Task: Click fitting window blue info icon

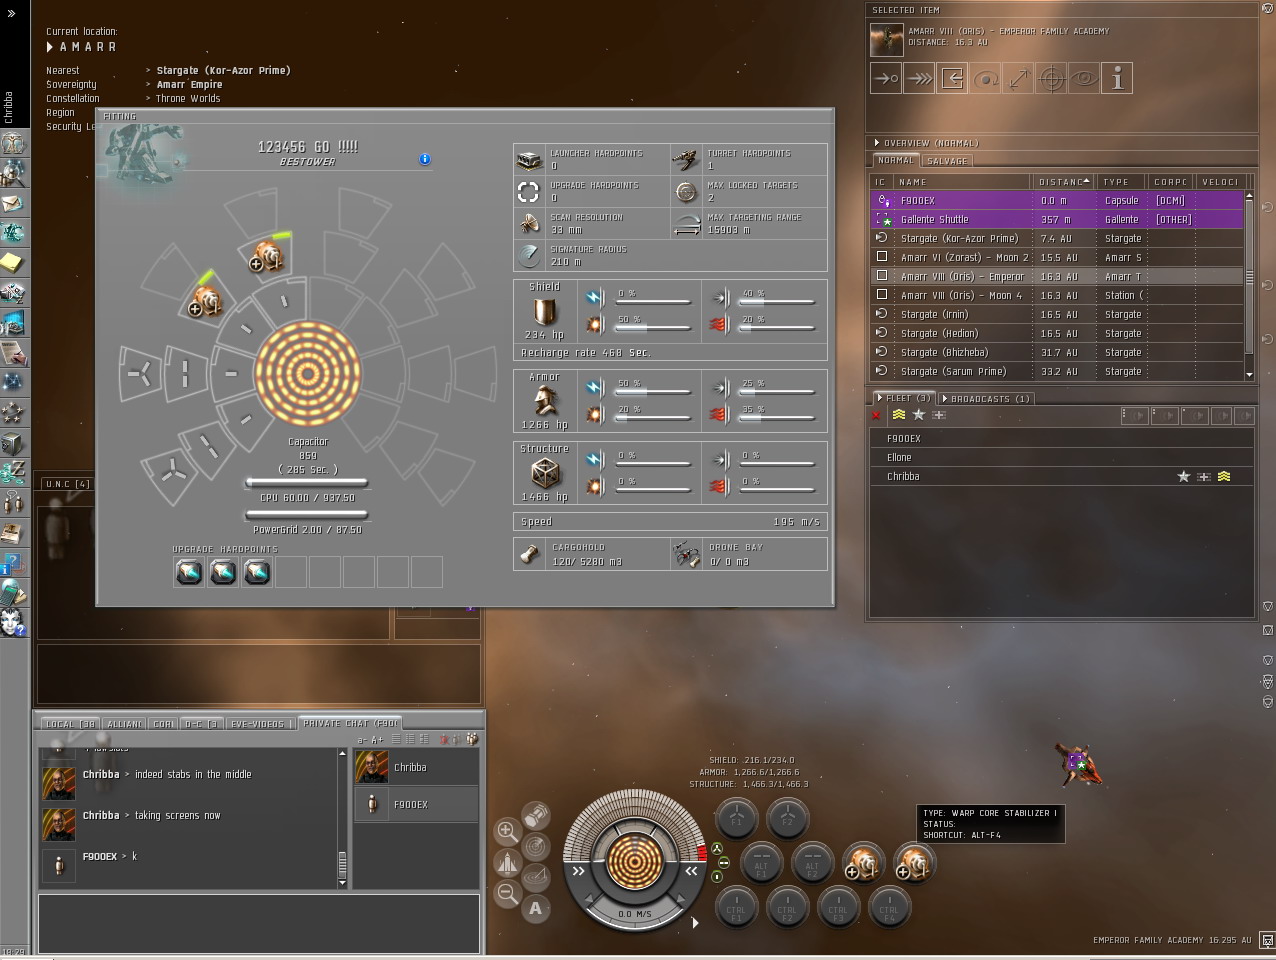Action: click(x=425, y=159)
